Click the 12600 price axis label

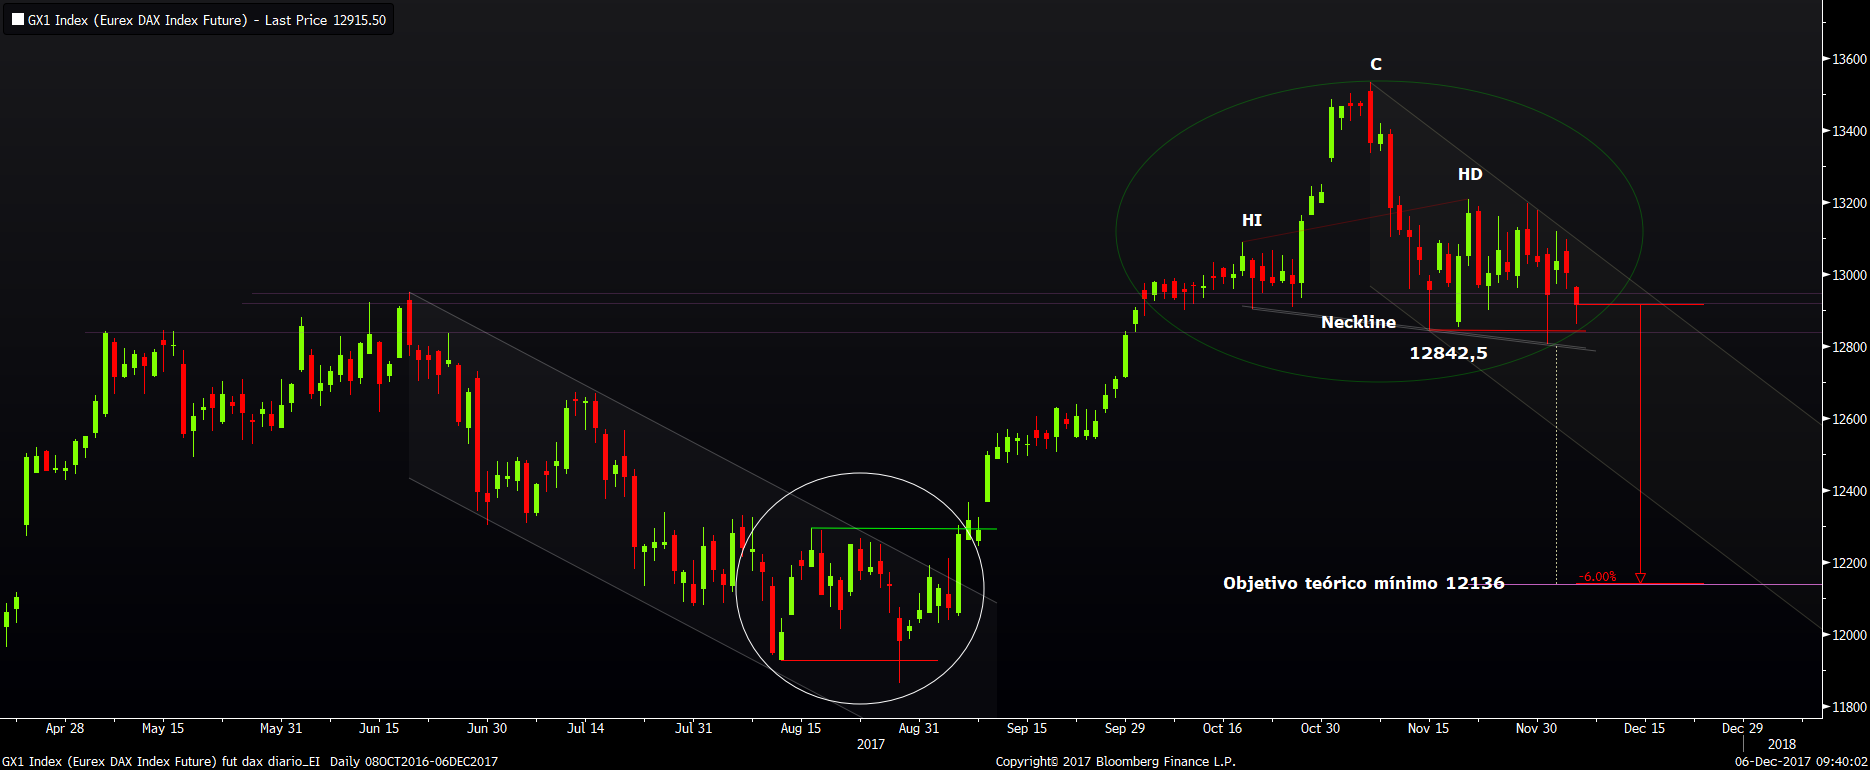pyautogui.click(x=1849, y=419)
